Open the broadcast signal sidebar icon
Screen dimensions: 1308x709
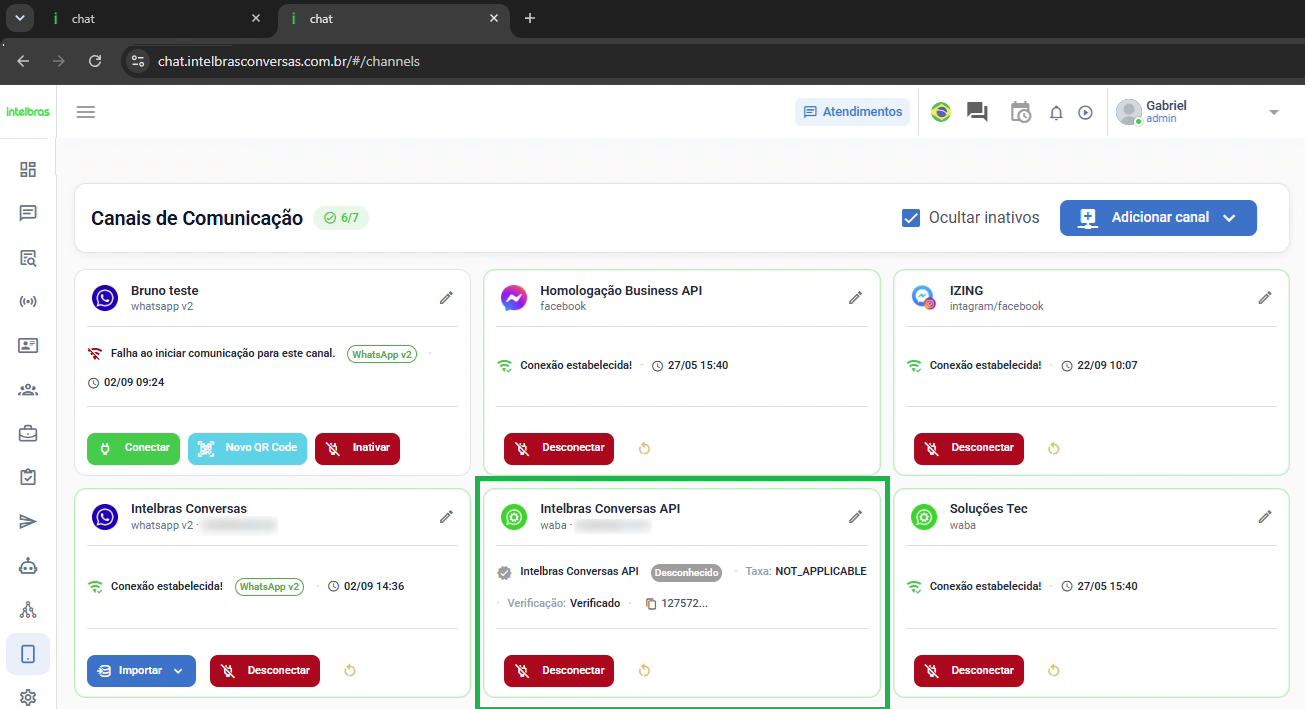[28, 302]
